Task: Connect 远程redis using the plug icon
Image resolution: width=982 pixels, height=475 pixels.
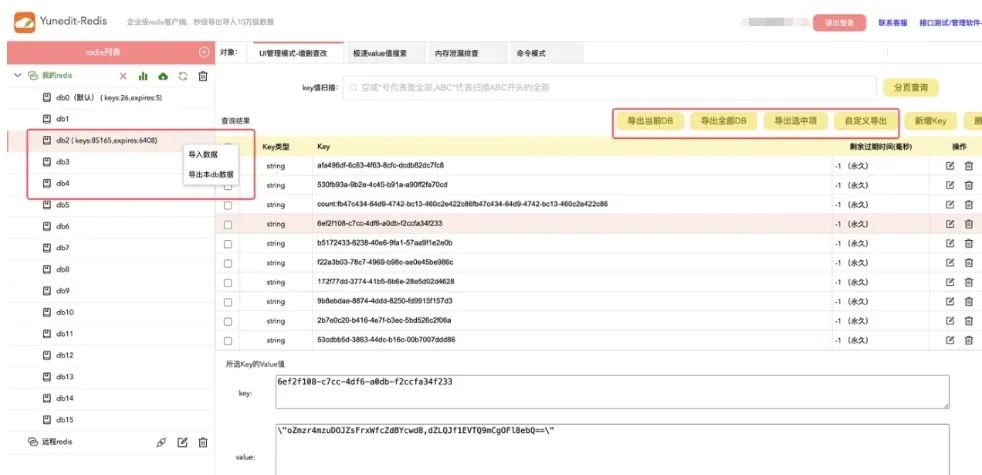Action: 162,442
